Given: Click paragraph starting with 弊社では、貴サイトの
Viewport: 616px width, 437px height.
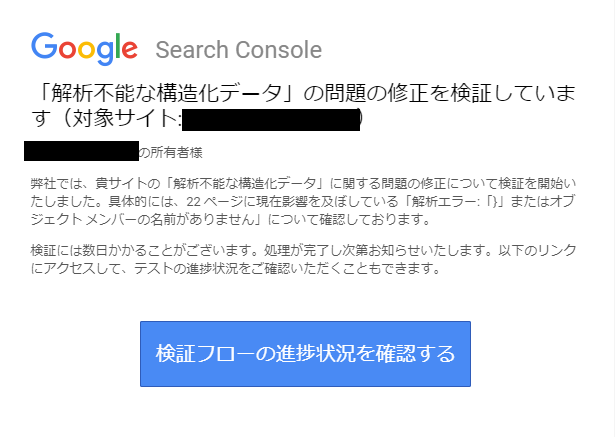Looking at the screenshot, I should point(303,201).
